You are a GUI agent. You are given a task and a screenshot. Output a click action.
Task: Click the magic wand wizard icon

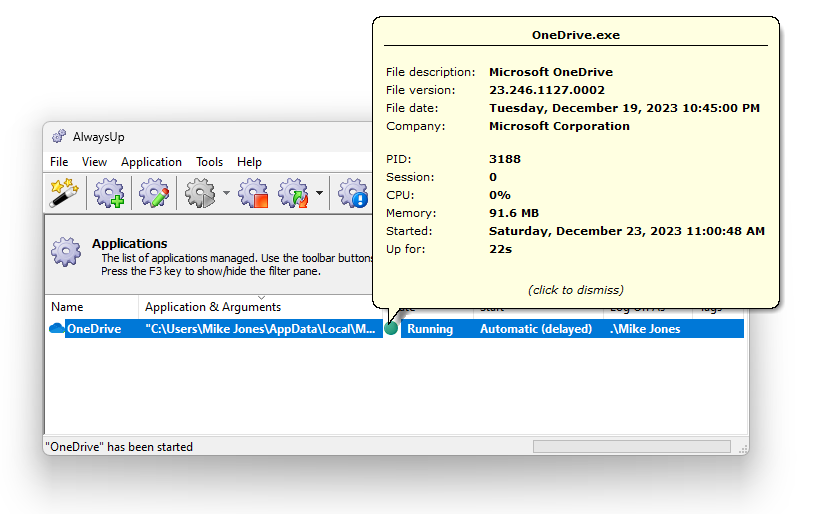click(x=64, y=193)
